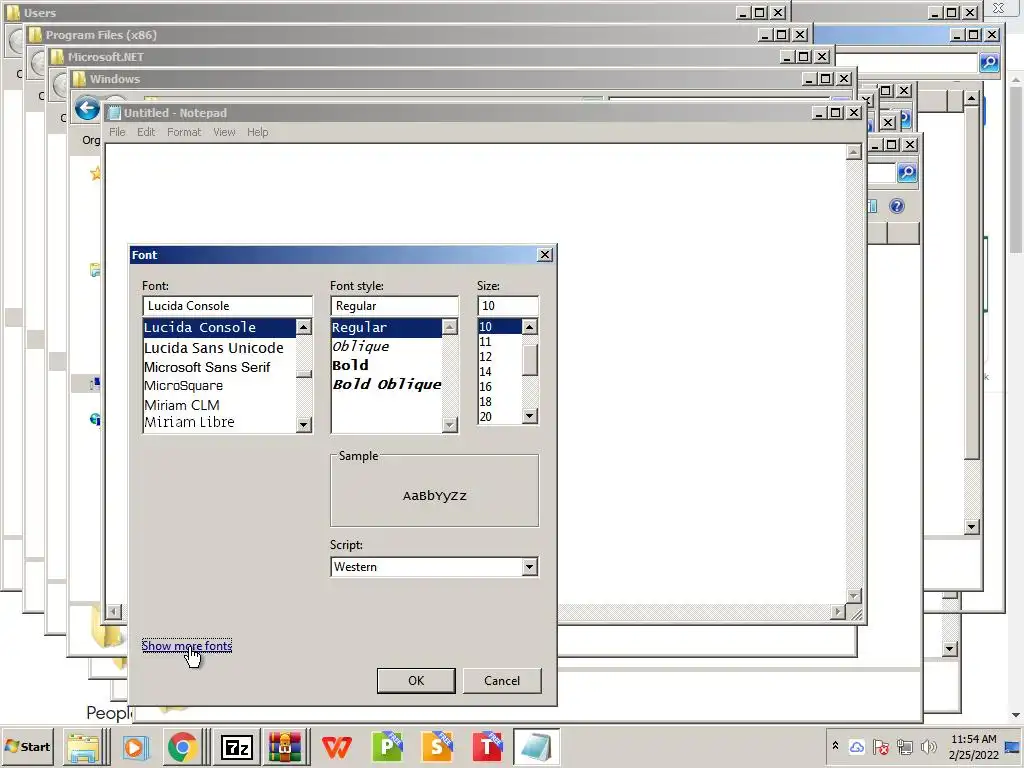Click the size list scrollbar thumb
This screenshot has width=1024, height=768.
[530, 360]
